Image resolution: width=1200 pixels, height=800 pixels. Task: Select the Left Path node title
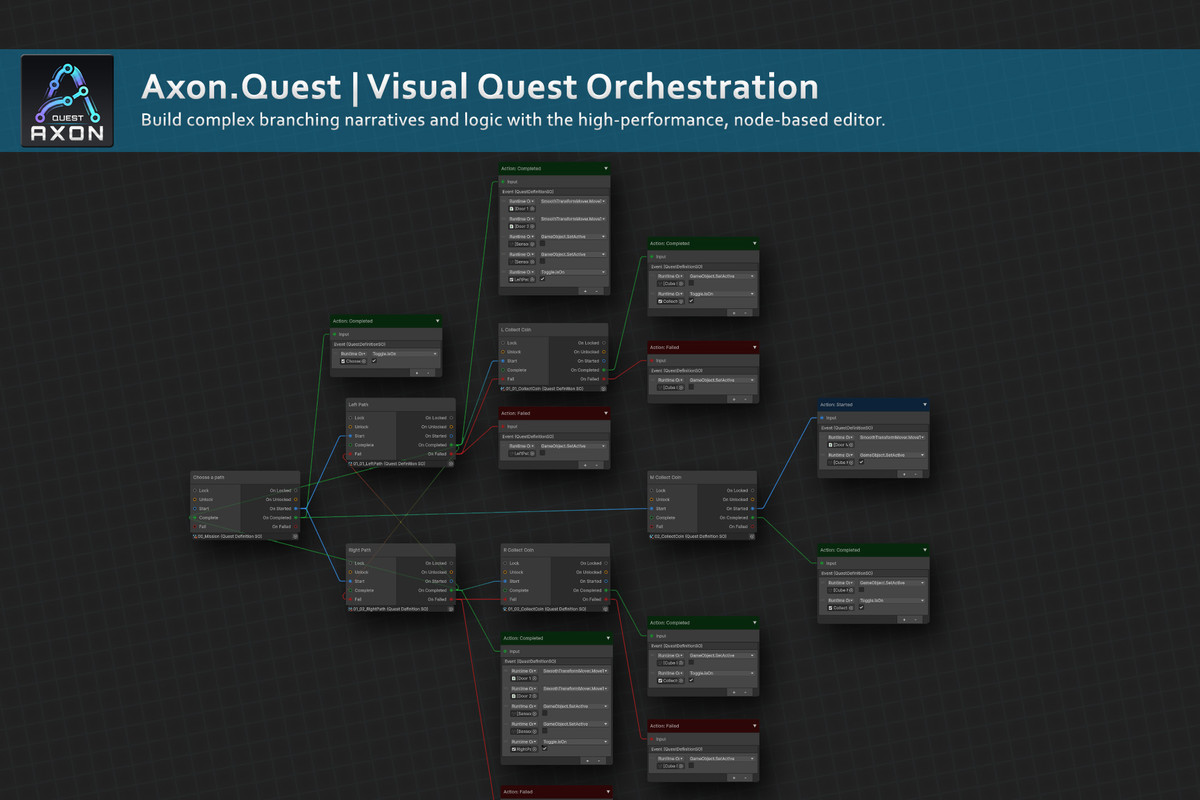tap(358, 405)
